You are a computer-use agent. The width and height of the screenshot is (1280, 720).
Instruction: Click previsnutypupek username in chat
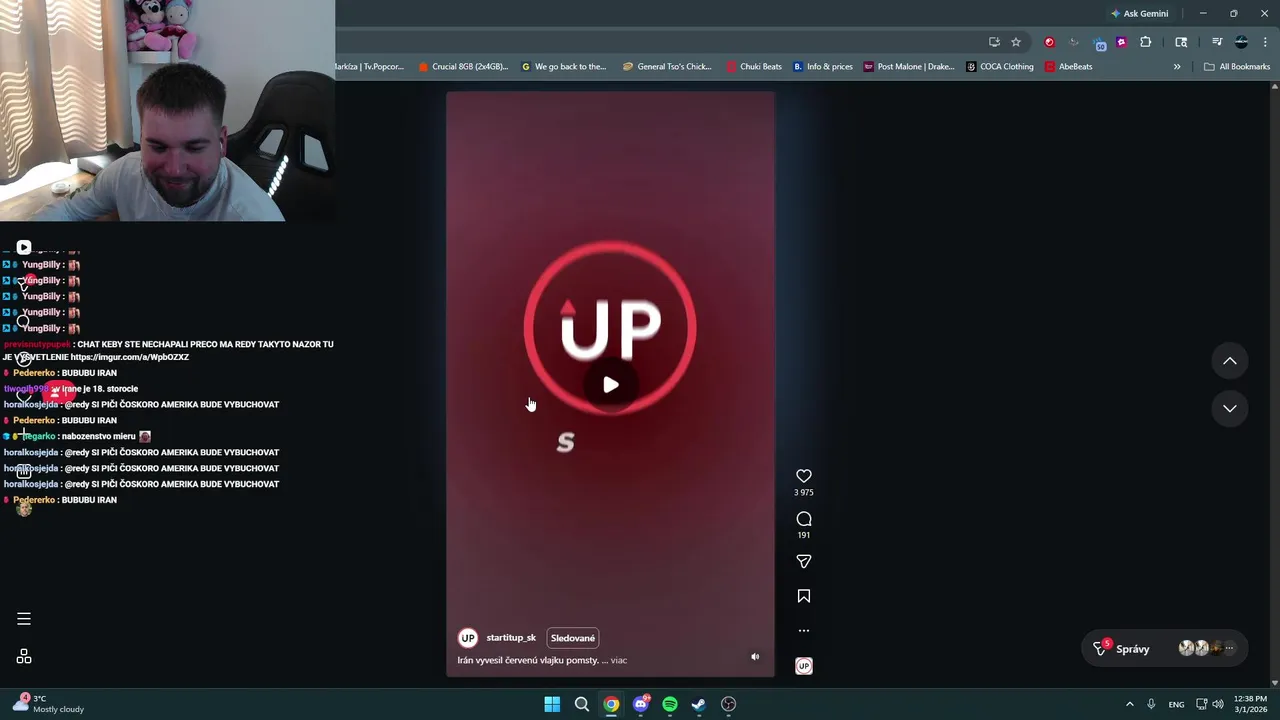pos(38,345)
